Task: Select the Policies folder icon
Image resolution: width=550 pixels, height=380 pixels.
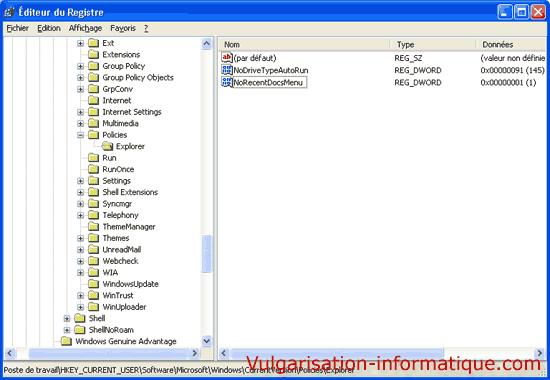Action: 94,135
